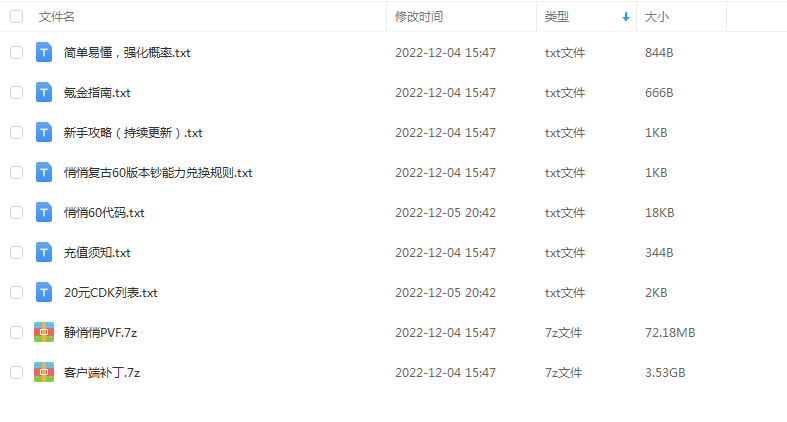Click the icon of 简单易懂,强化概率.txt
The image size is (787, 422).
click(44, 53)
